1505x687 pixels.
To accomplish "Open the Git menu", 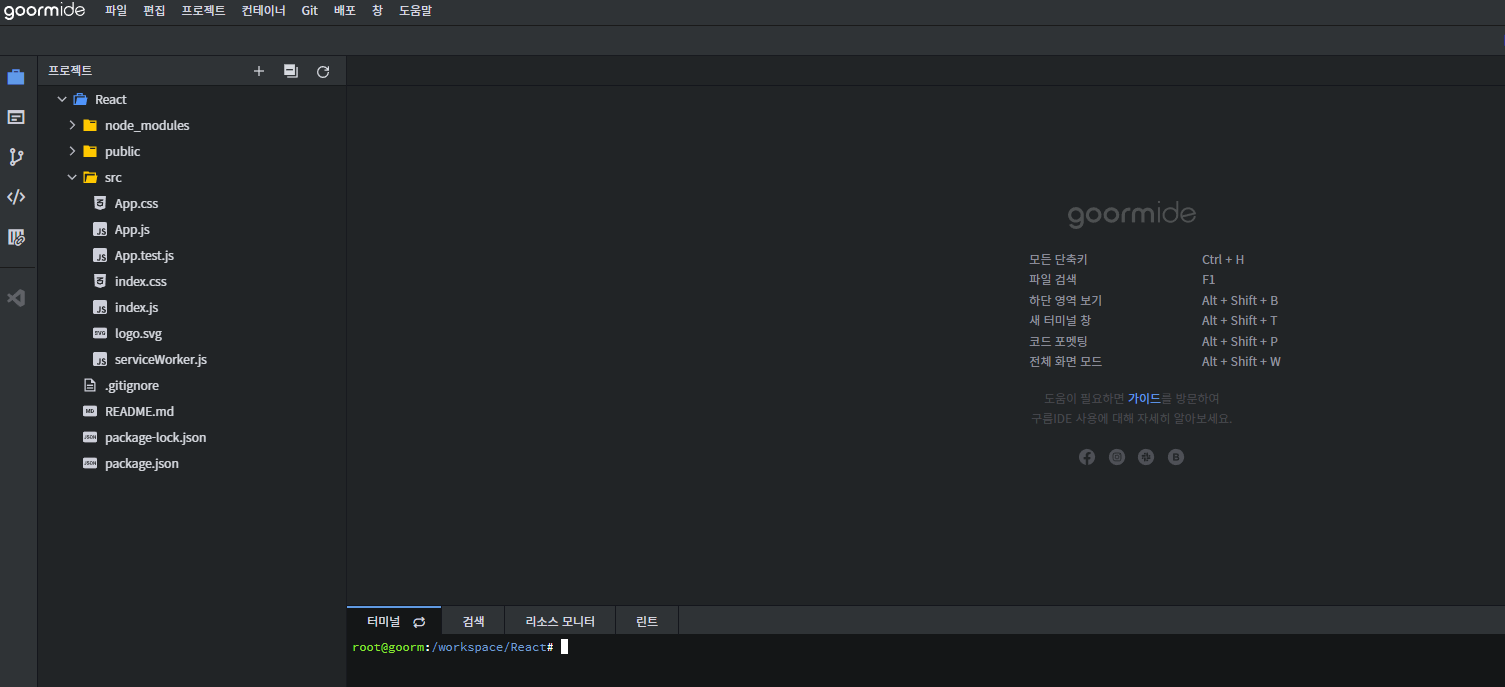I will pos(310,11).
